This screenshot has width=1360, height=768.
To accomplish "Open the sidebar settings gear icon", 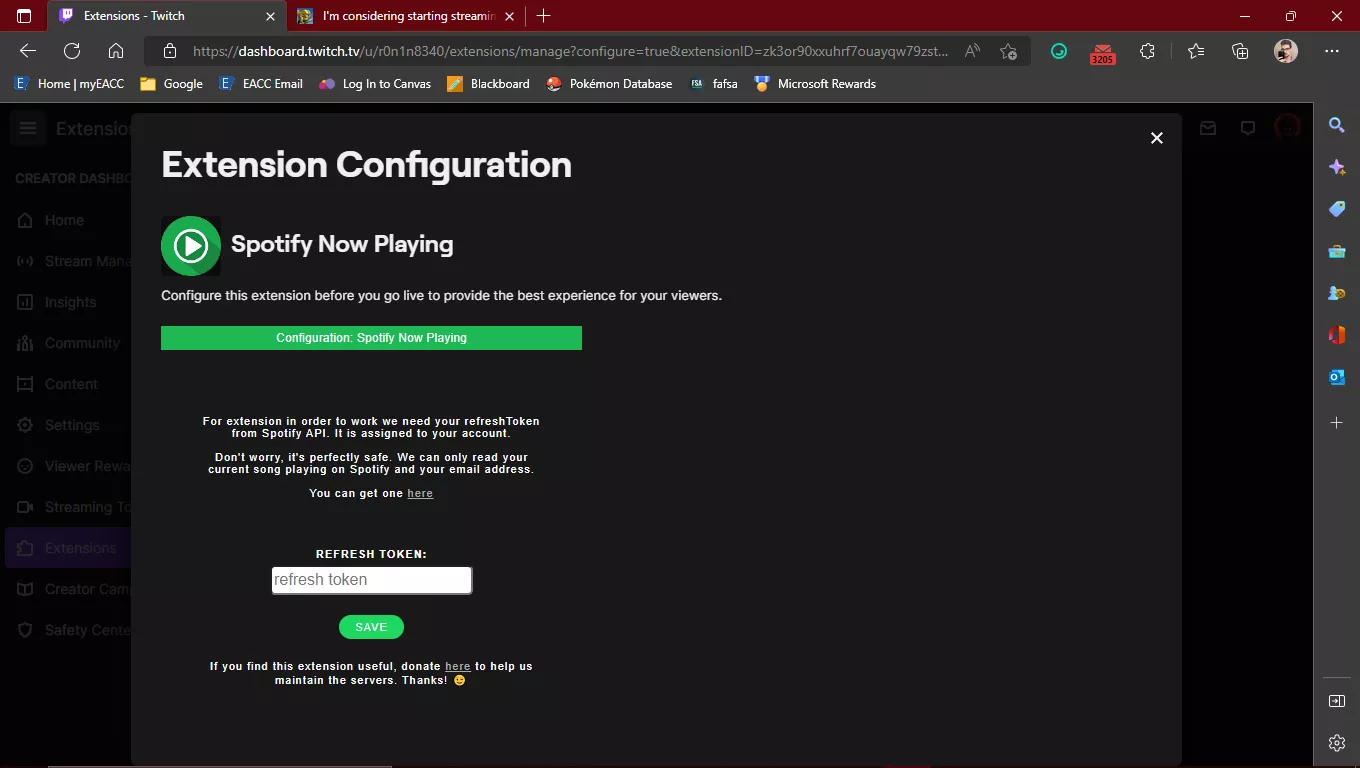I will (1336, 742).
